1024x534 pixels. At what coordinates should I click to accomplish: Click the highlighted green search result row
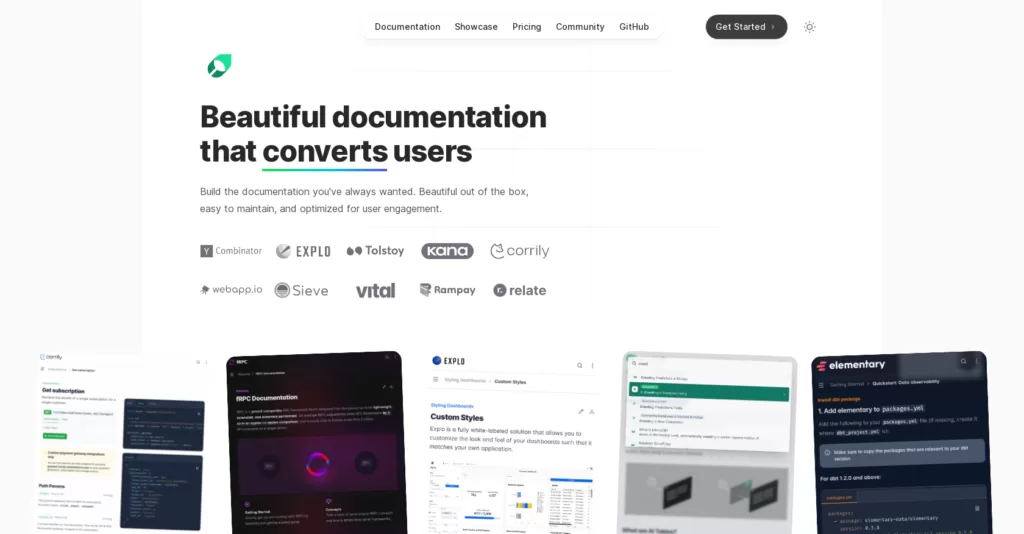[x=709, y=390]
